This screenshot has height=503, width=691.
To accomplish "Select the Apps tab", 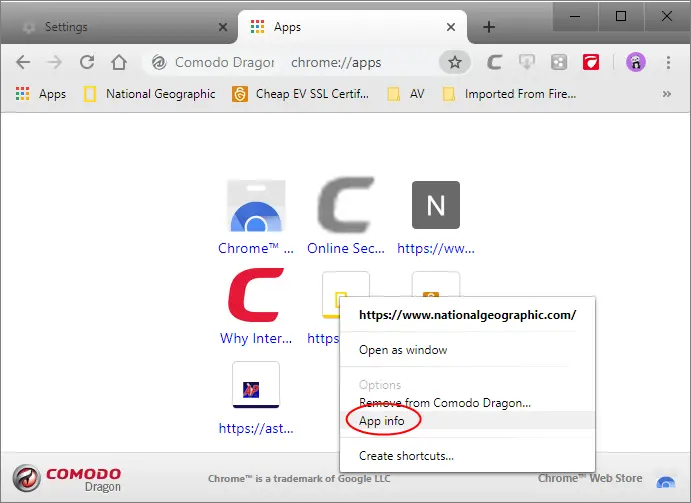I will point(353,27).
